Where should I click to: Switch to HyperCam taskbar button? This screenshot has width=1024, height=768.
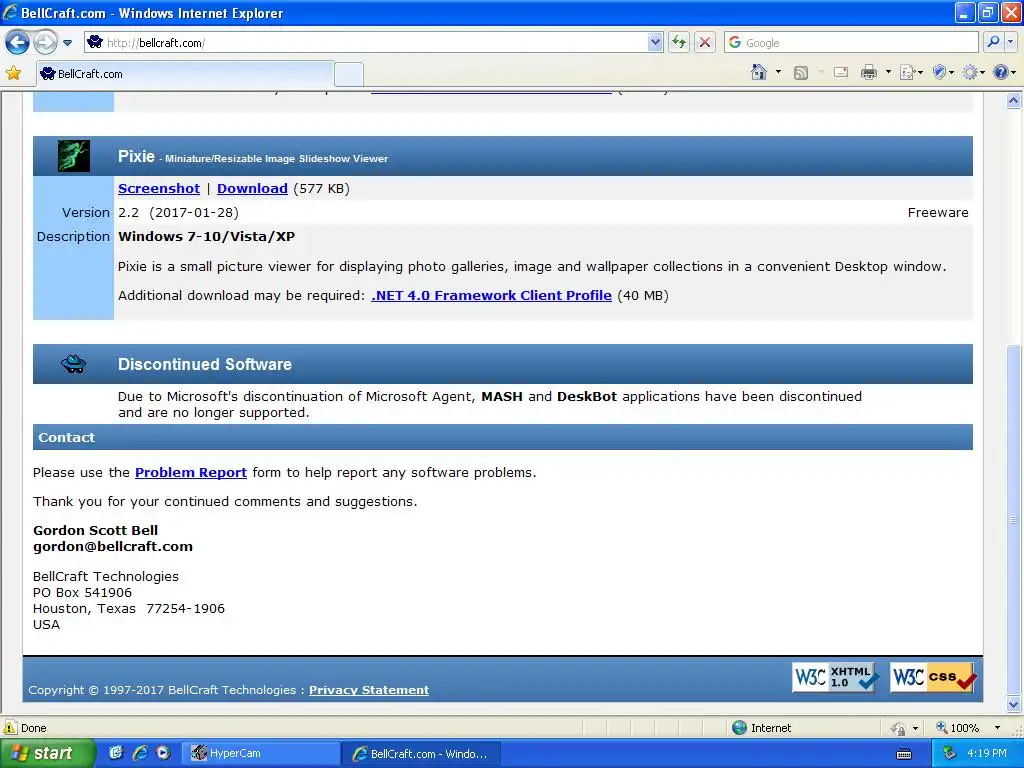pyautogui.click(x=260, y=754)
